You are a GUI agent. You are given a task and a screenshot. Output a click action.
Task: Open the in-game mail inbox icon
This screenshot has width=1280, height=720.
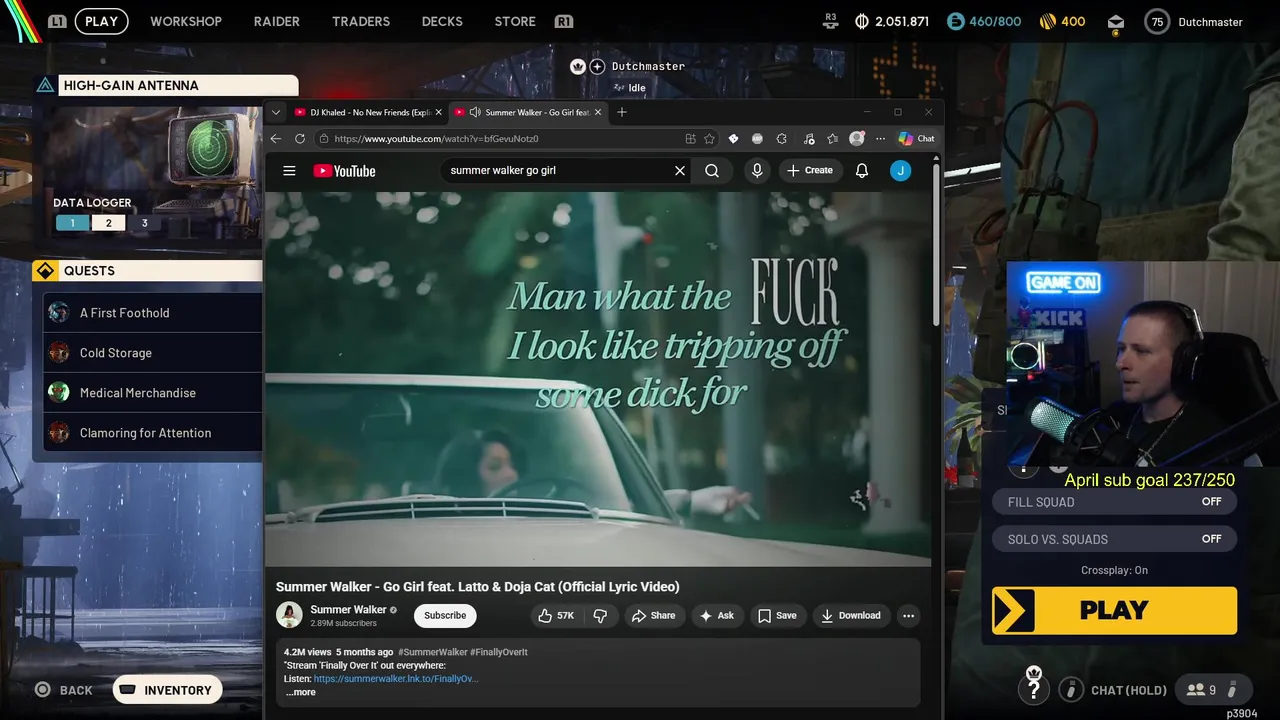1116,22
